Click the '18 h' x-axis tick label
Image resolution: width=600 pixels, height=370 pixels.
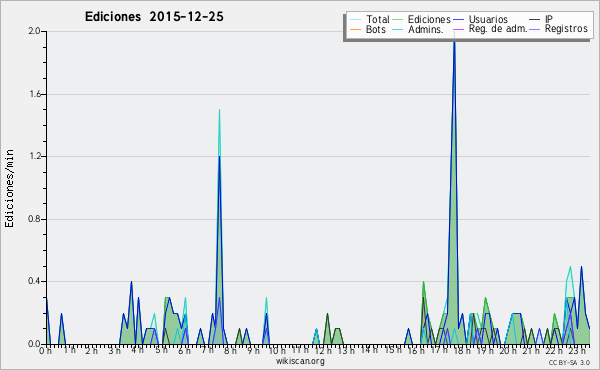462,350
